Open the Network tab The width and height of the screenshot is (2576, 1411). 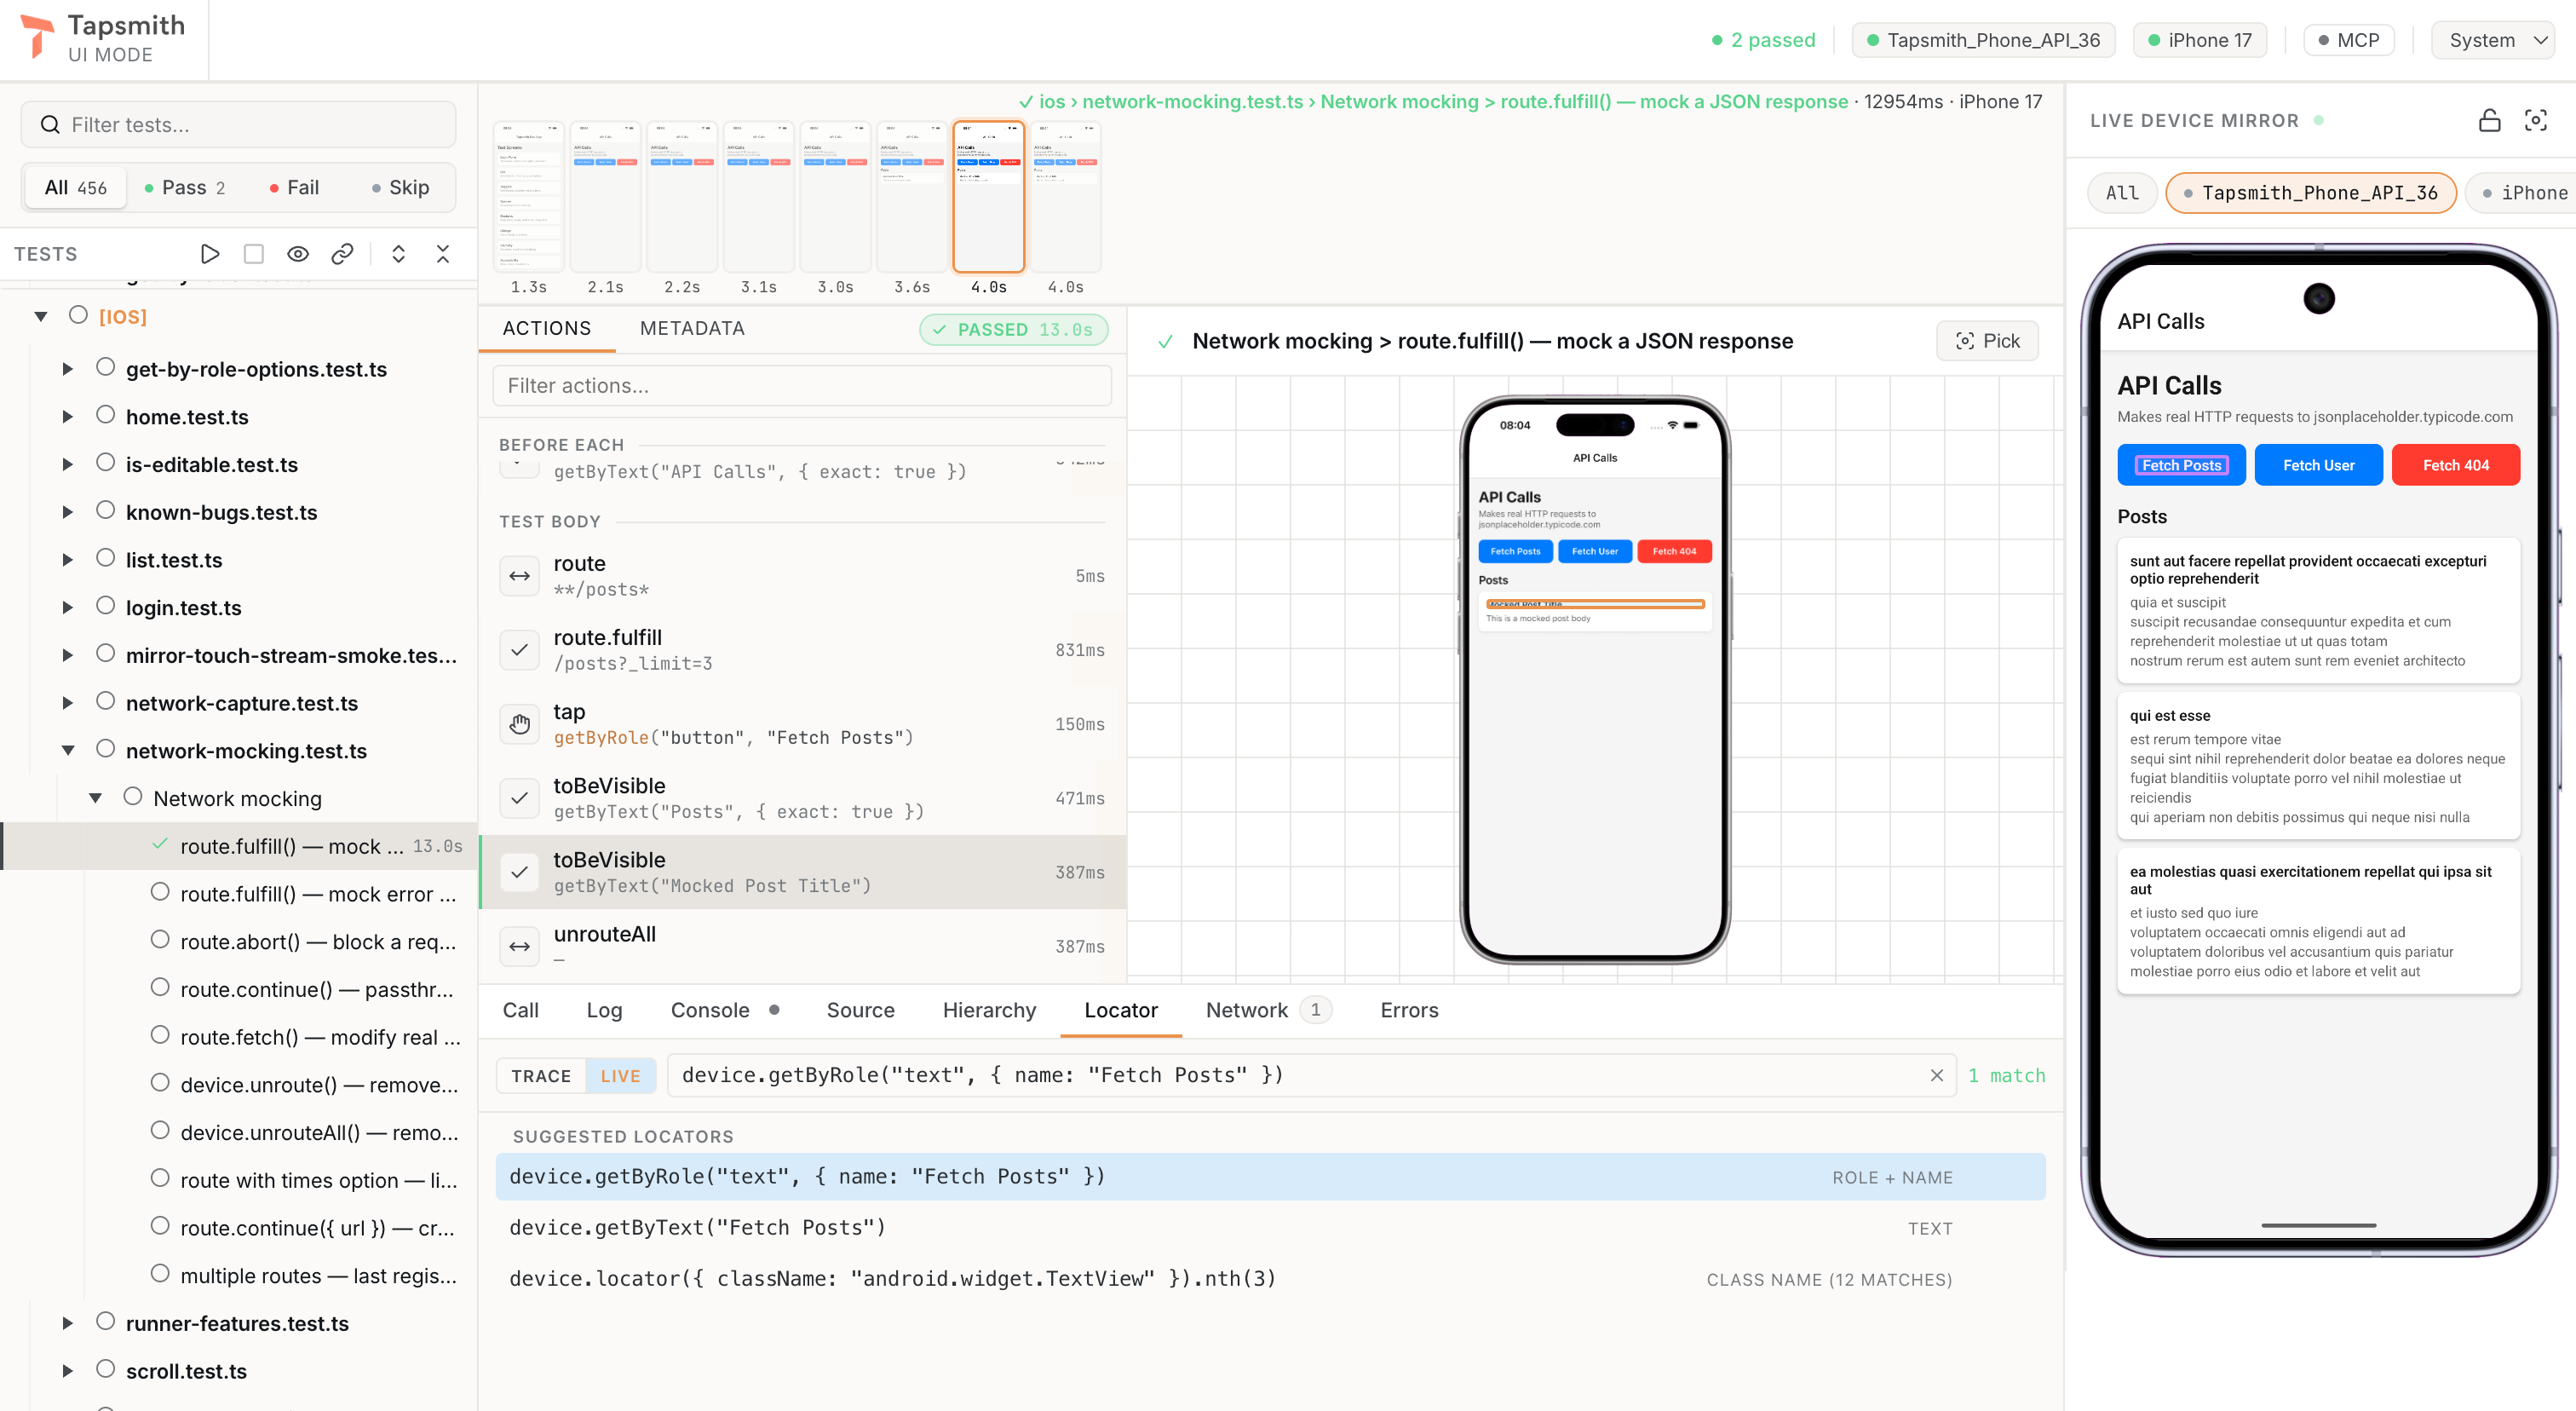pyautogui.click(x=1268, y=1010)
